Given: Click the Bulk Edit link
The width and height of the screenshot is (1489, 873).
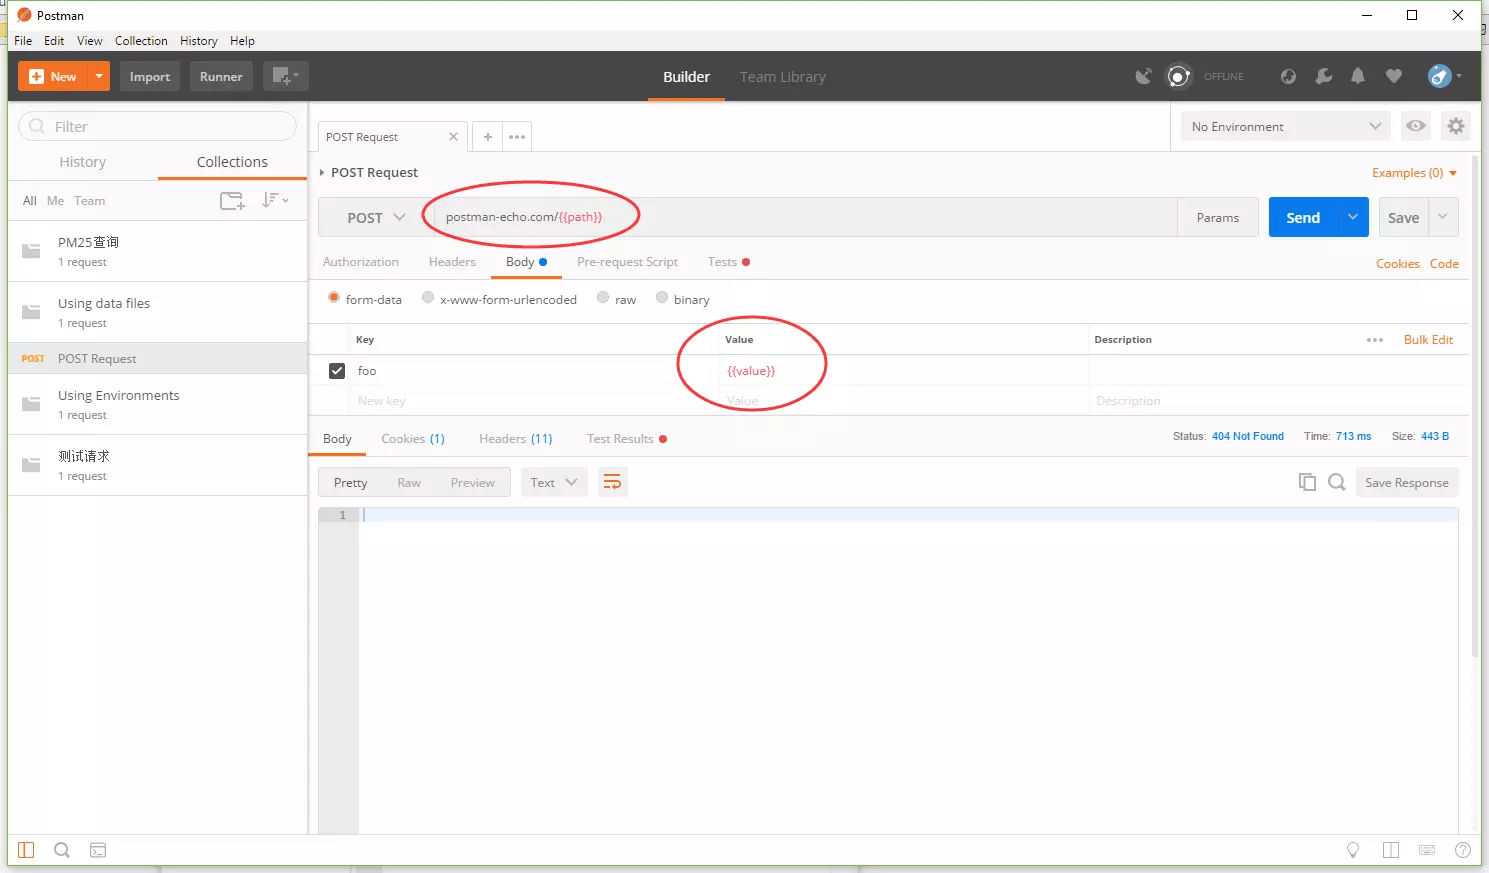Looking at the screenshot, I should tap(1428, 340).
